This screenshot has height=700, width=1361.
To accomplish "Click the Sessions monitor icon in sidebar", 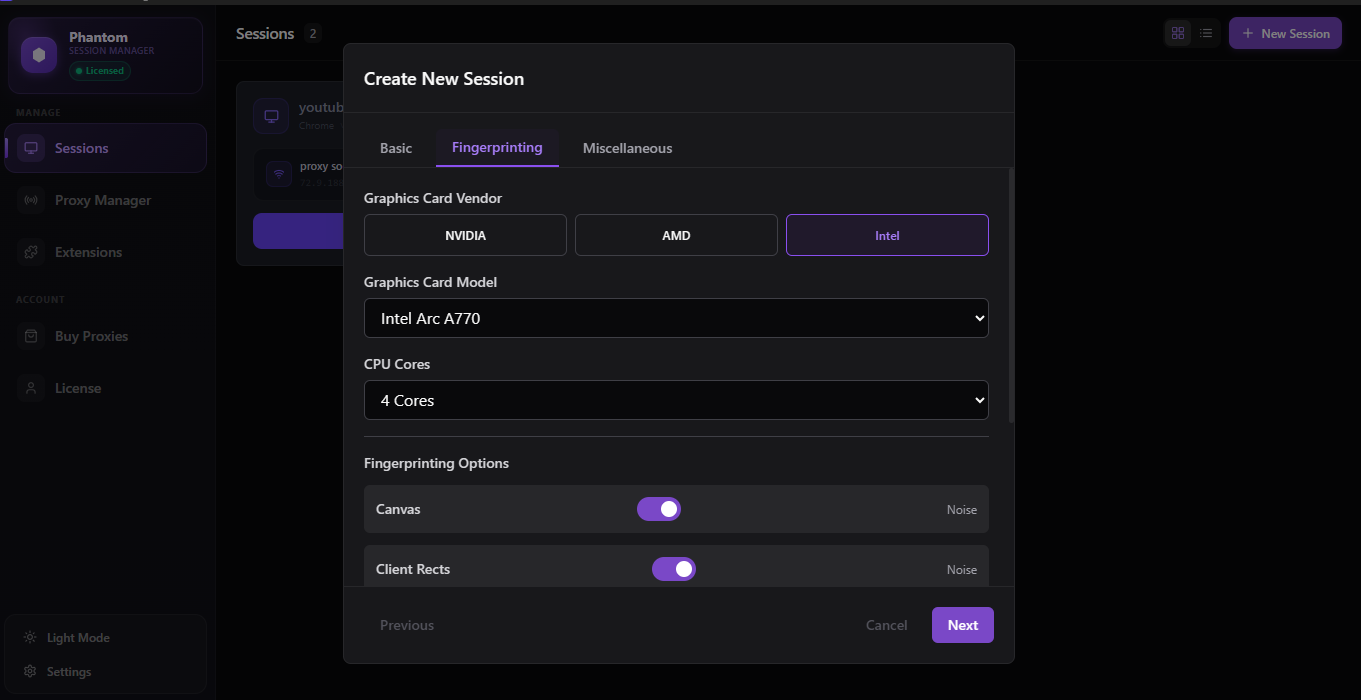I will click(x=31, y=148).
